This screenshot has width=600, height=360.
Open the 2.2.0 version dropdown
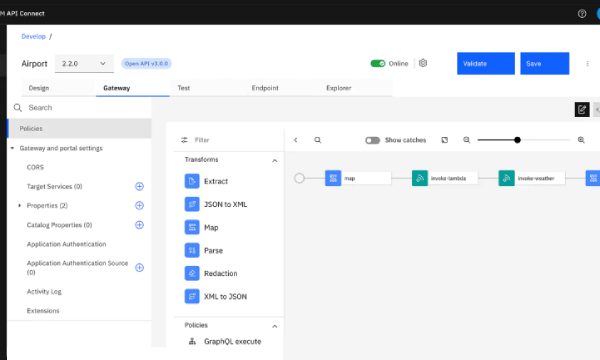pyautogui.click(x=84, y=64)
